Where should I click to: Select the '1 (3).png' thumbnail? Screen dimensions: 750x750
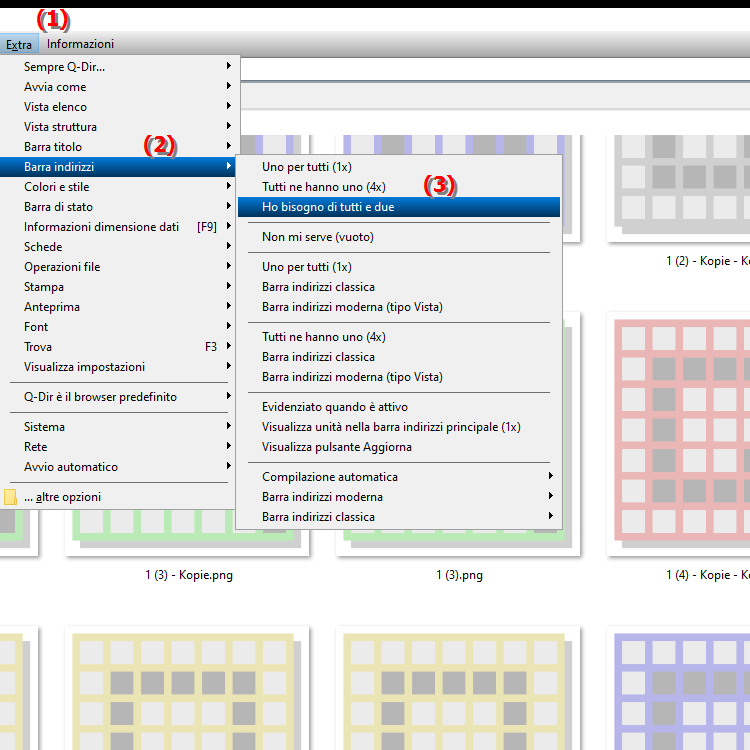click(x=459, y=575)
